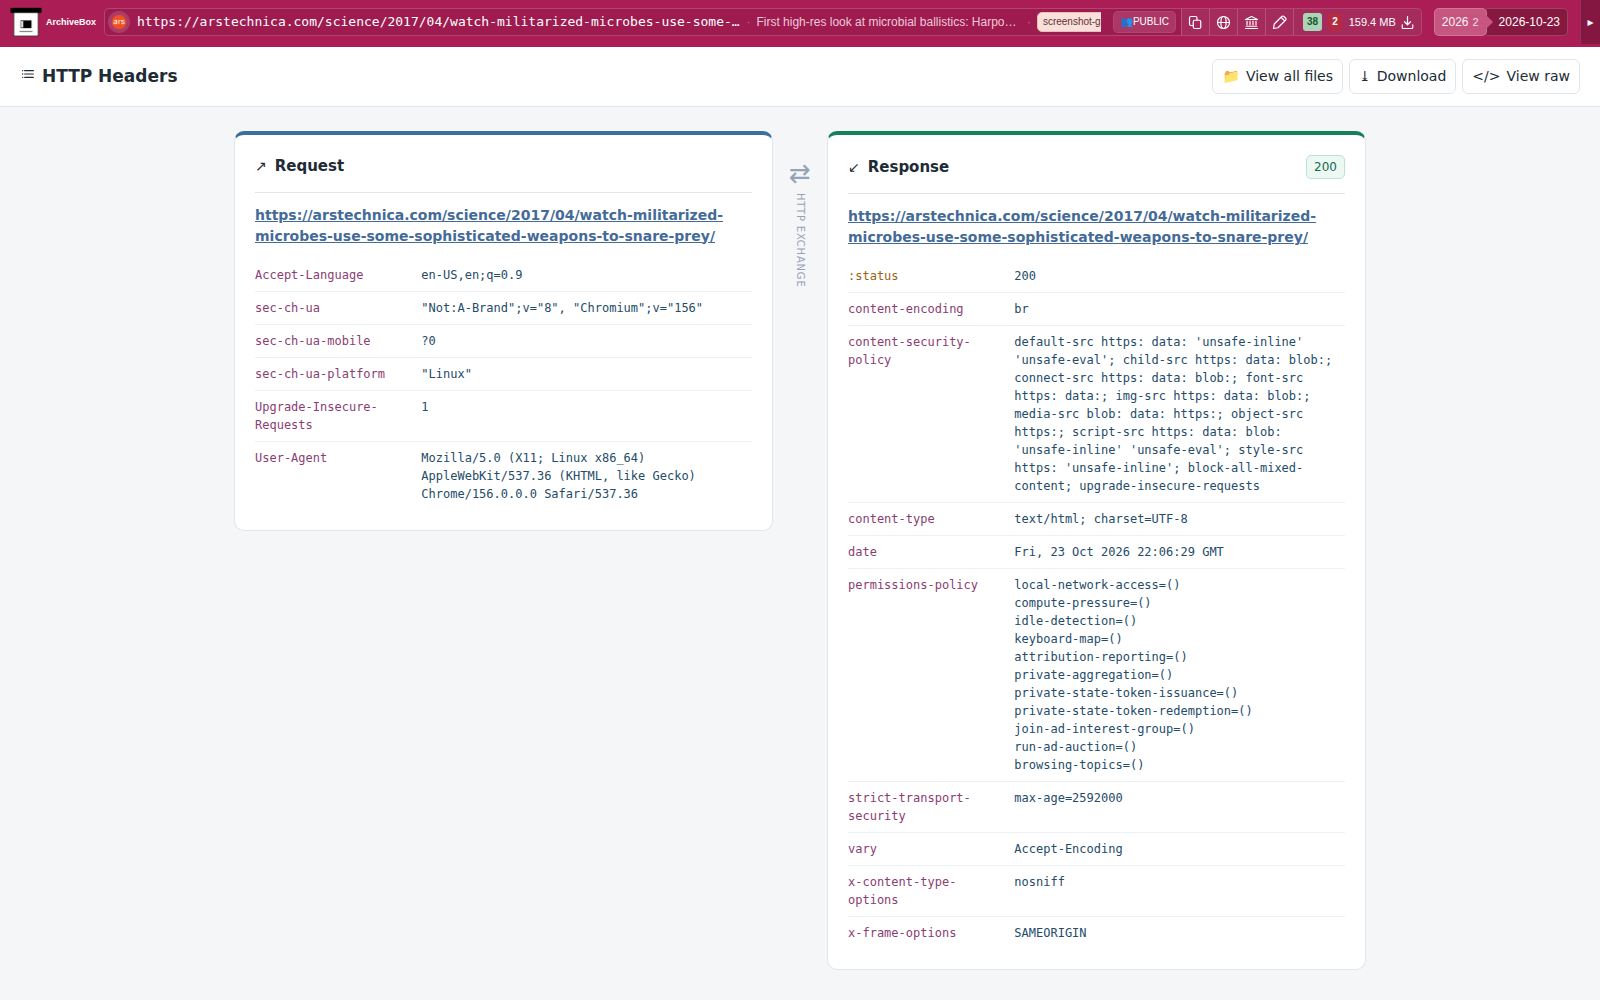Click the View raw button

(x=1521, y=76)
